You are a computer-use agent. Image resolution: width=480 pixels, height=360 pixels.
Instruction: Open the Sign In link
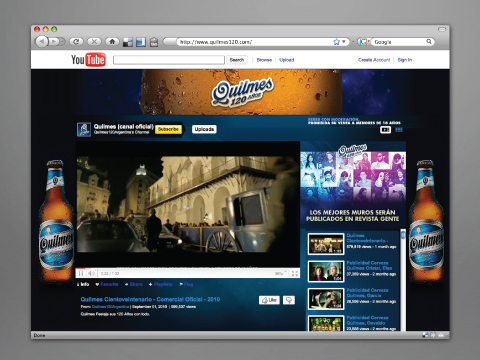[x=405, y=60]
